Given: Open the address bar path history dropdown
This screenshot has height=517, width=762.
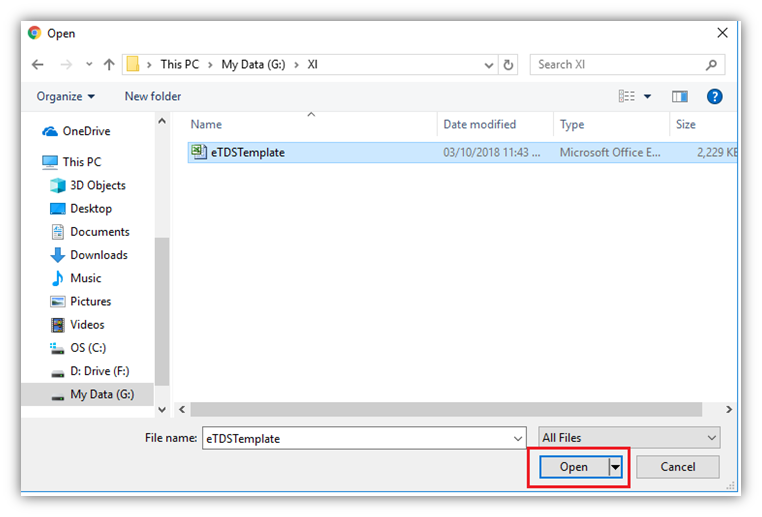Looking at the screenshot, I should pos(489,65).
